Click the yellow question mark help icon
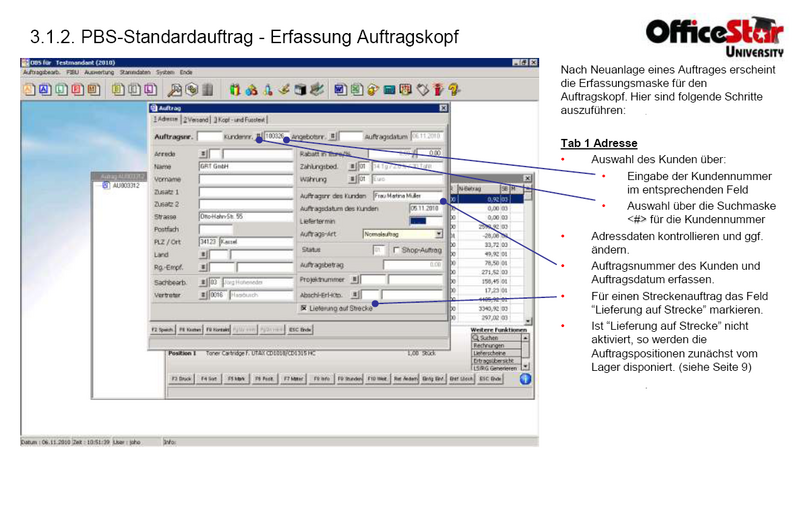This screenshot has width=800, height=530. tap(454, 90)
